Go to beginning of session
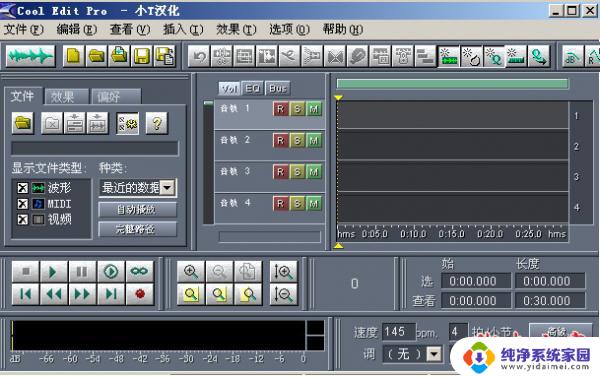Image resolution: width=600 pixels, height=377 pixels. tap(26, 294)
